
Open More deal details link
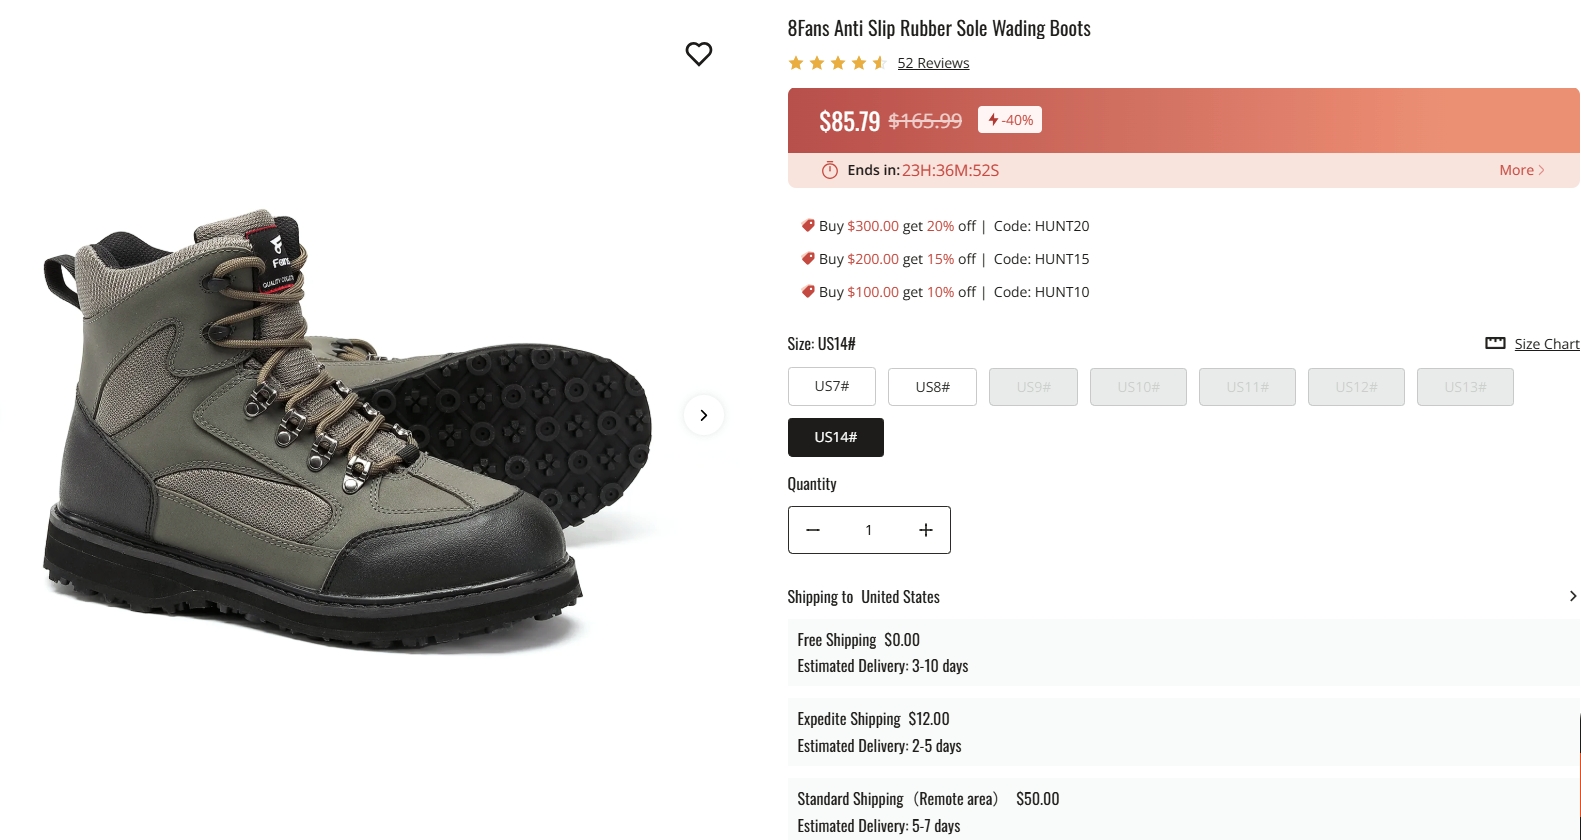click(x=1521, y=170)
